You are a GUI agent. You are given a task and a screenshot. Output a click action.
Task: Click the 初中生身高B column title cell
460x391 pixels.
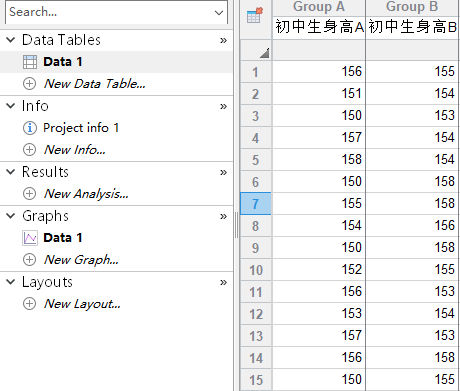coord(412,27)
